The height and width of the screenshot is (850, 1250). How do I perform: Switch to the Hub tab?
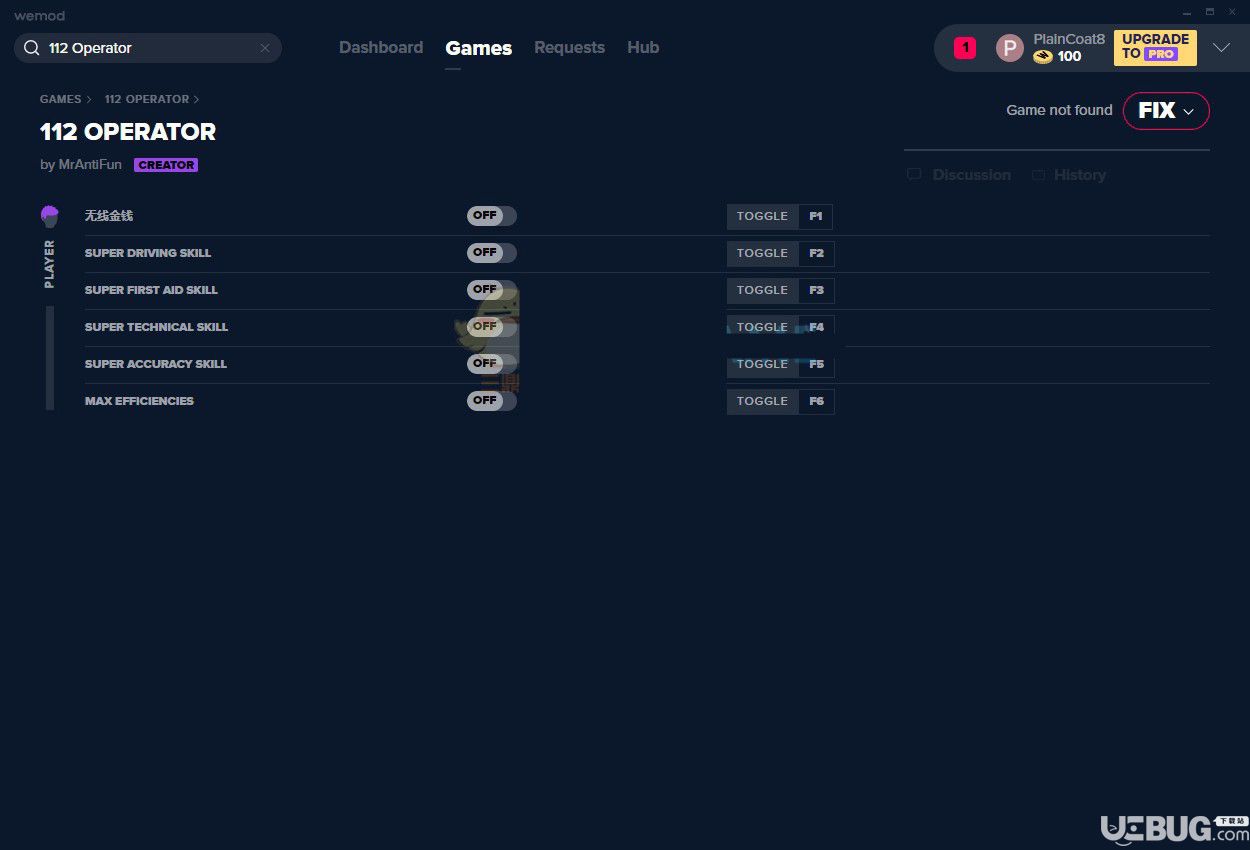pyautogui.click(x=643, y=48)
